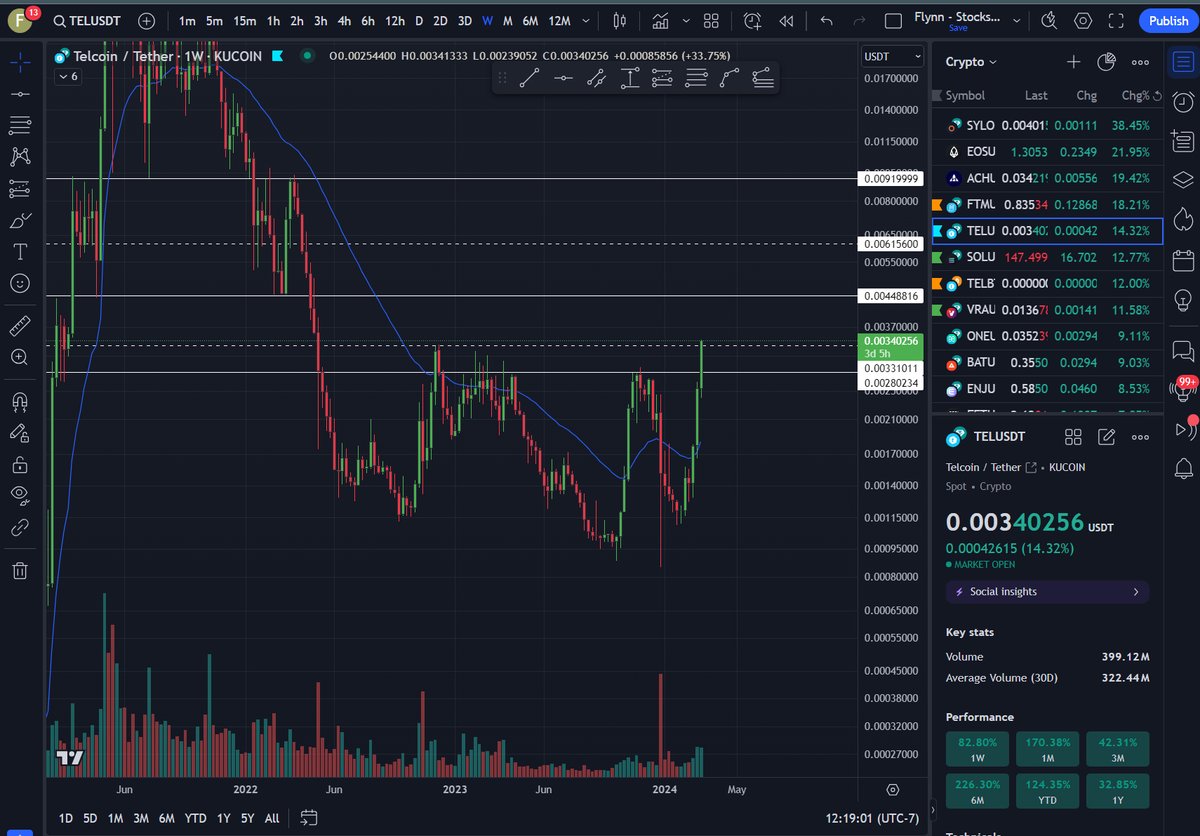Open notifications bell panel
Image resolution: width=1200 pixels, height=836 pixels.
[x=1183, y=466]
